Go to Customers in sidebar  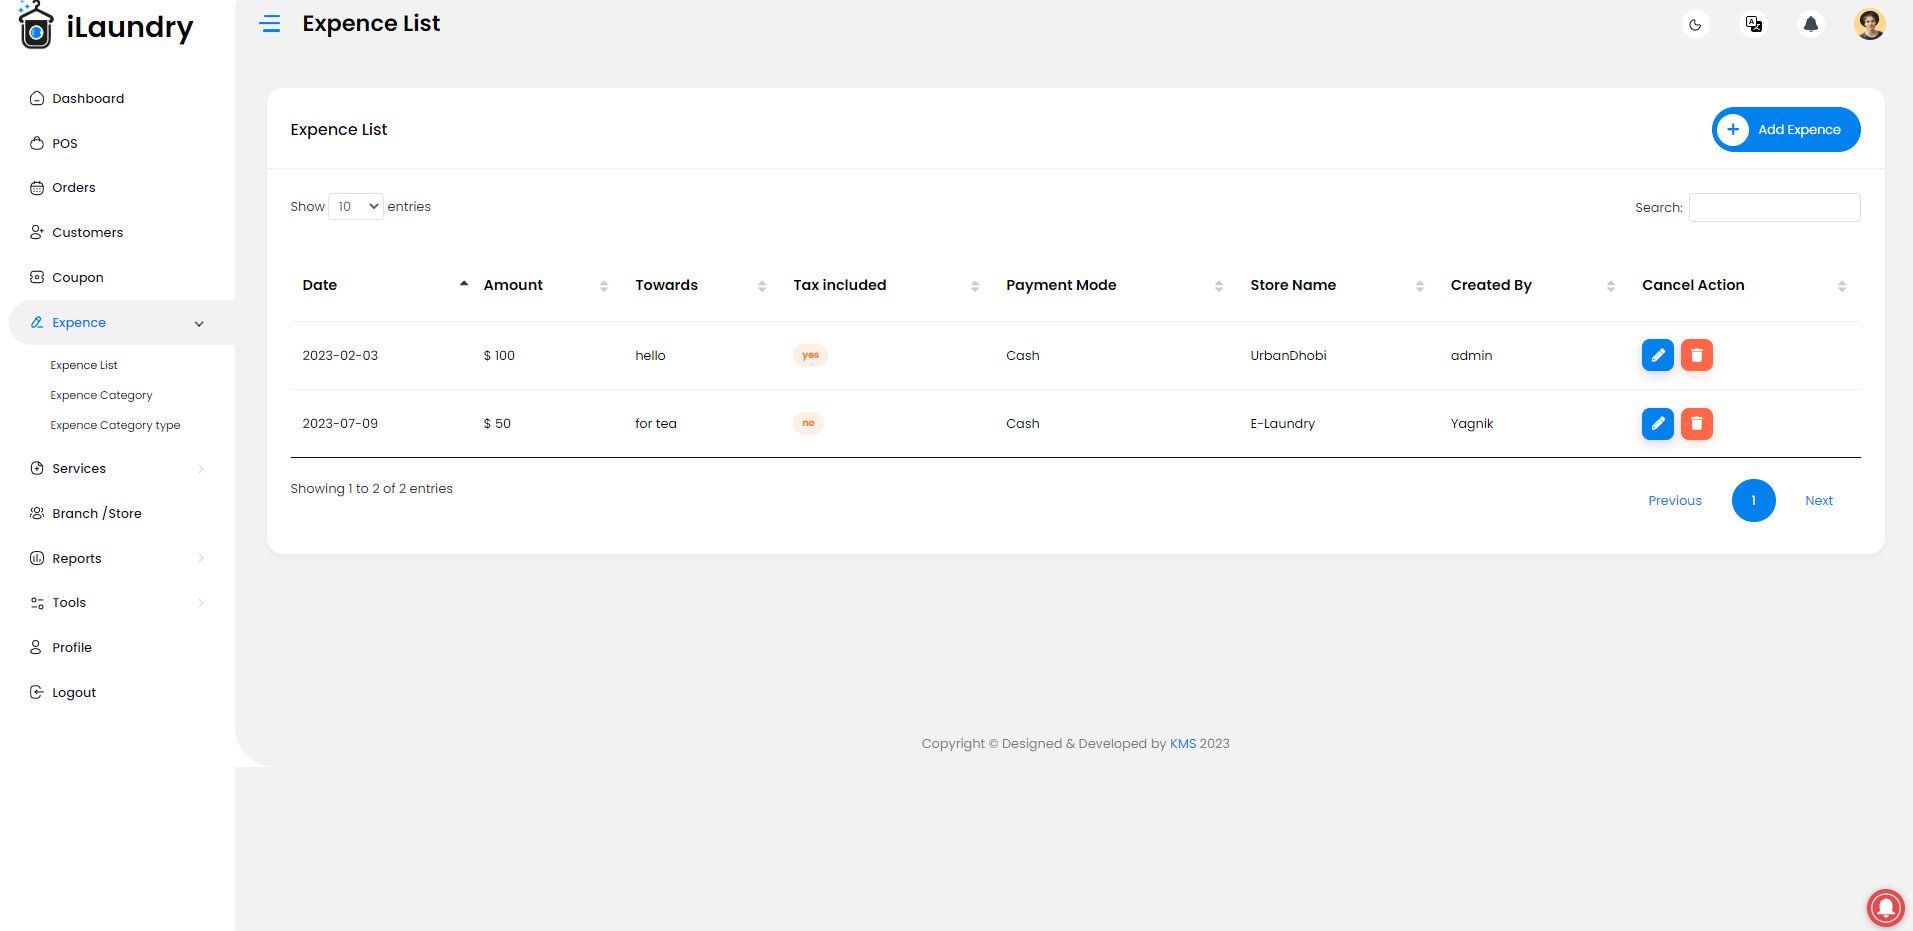(x=88, y=233)
